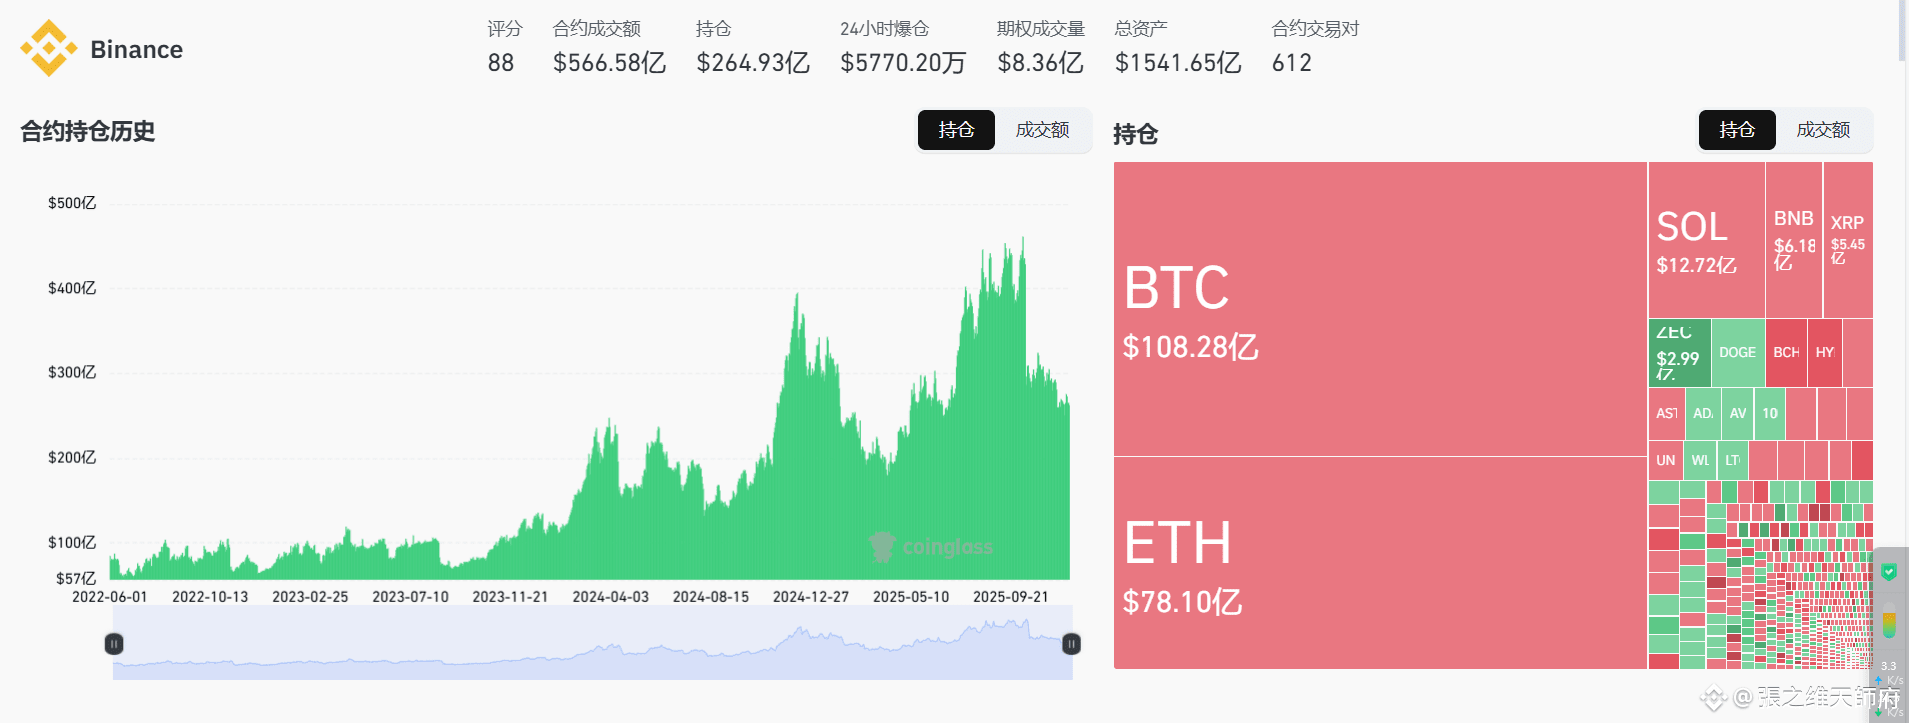The width and height of the screenshot is (1909, 723).
Task: Select 持仓 toggle above the treemap
Action: [1737, 130]
